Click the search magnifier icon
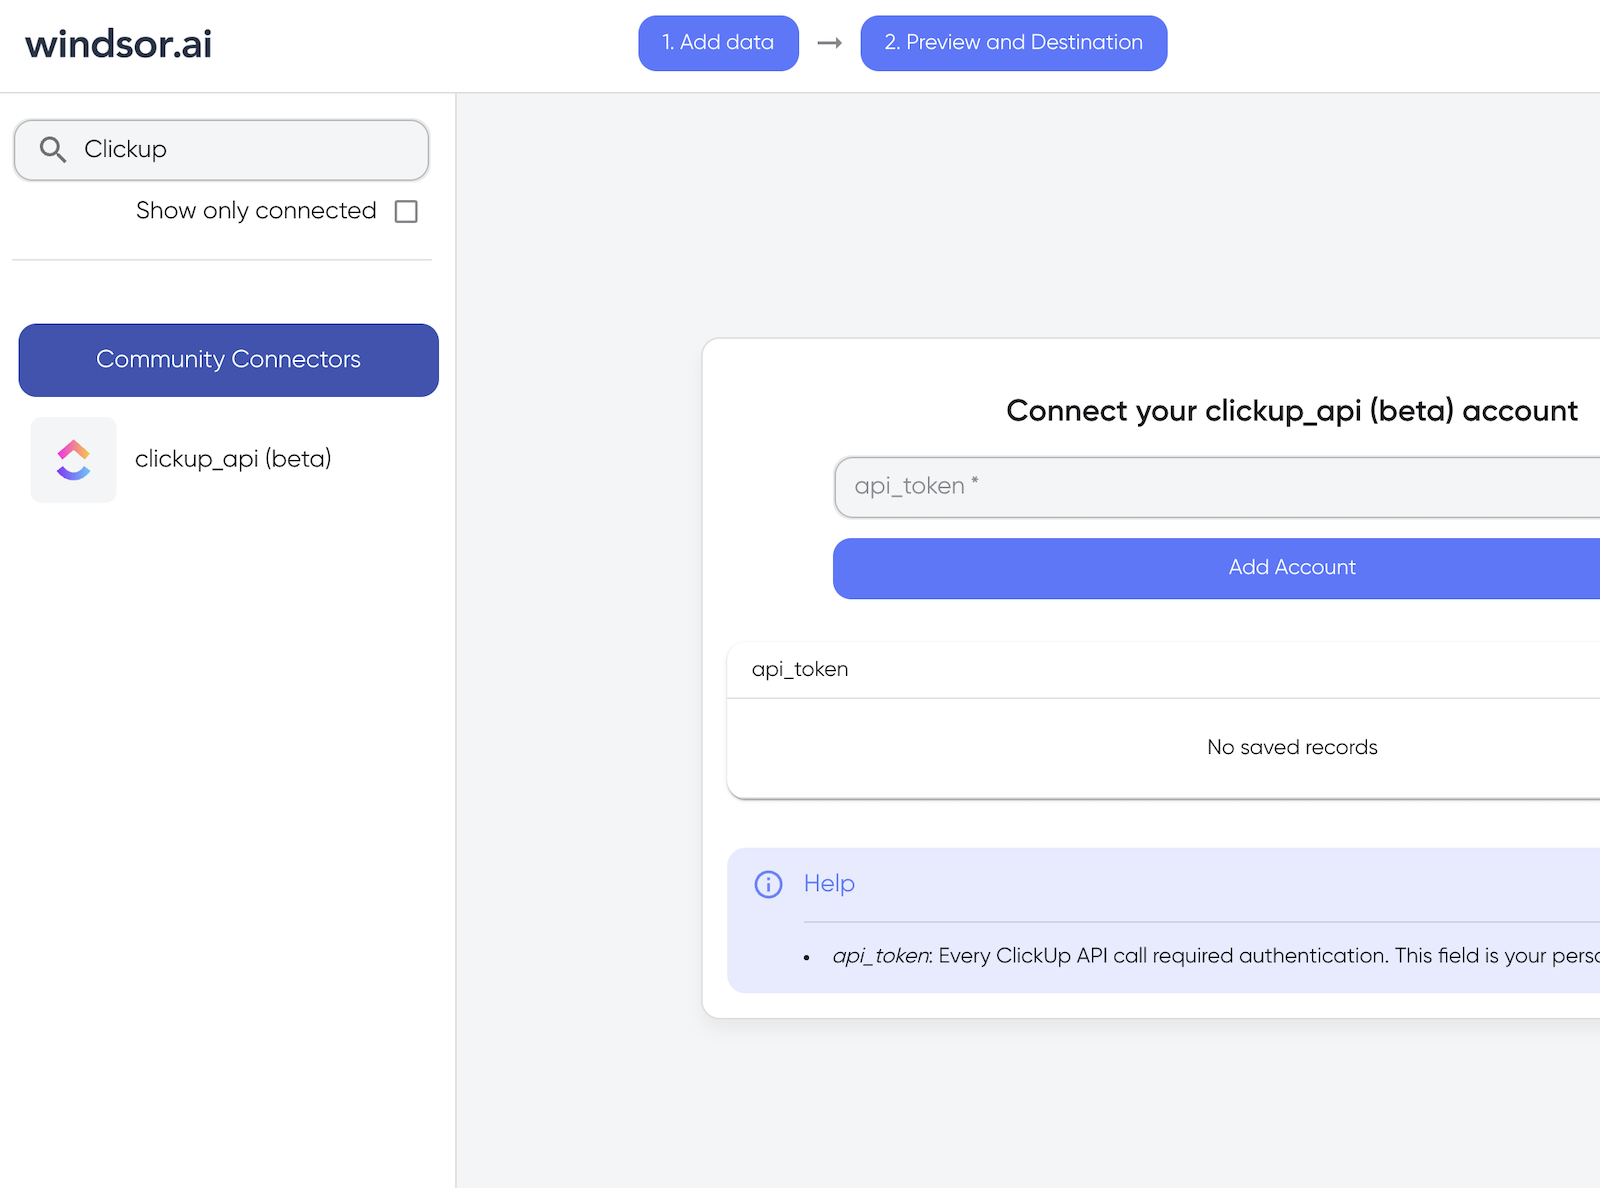Image resolution: width=1600 pixels, height=1188 pixels. [53, 148]
